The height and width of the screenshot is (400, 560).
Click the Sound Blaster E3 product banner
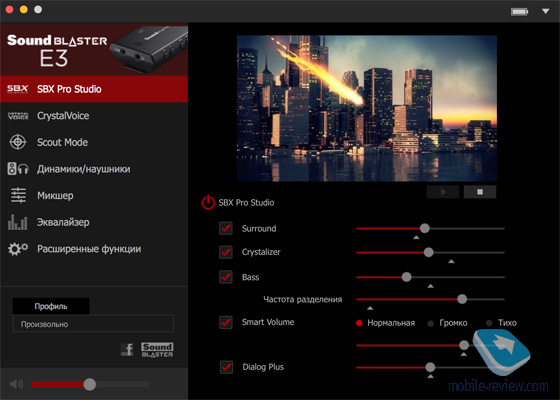pos(94,50)
